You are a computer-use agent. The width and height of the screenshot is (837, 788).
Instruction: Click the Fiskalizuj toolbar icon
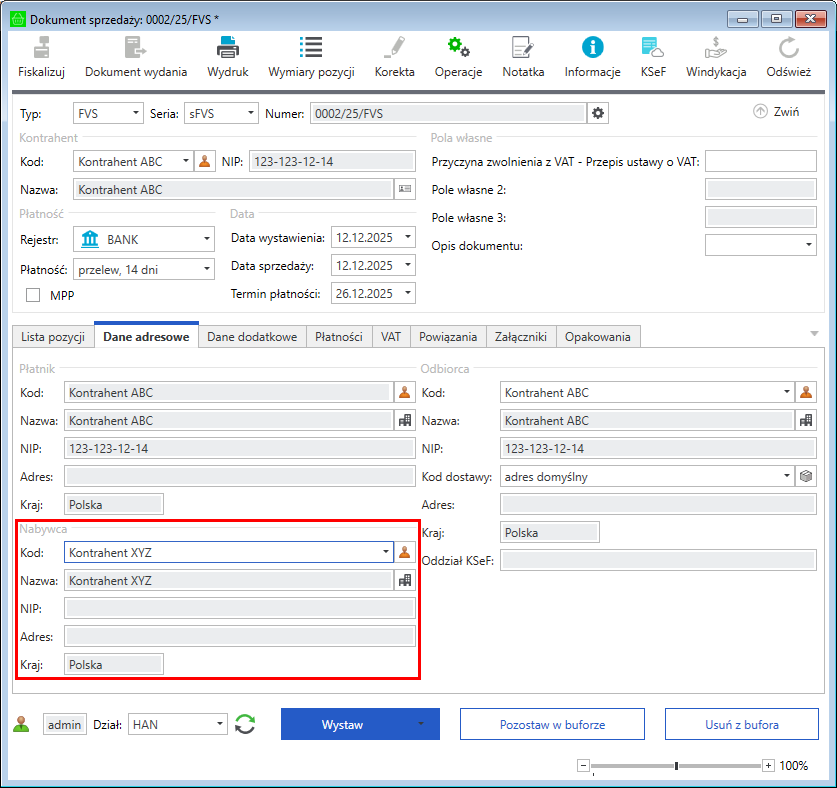[x=41, y=47]
